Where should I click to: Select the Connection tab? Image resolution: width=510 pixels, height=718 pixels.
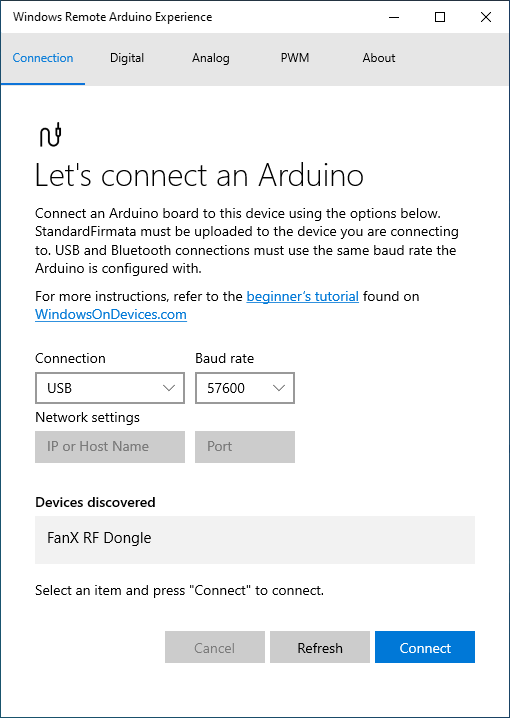(x=43, y=58)
